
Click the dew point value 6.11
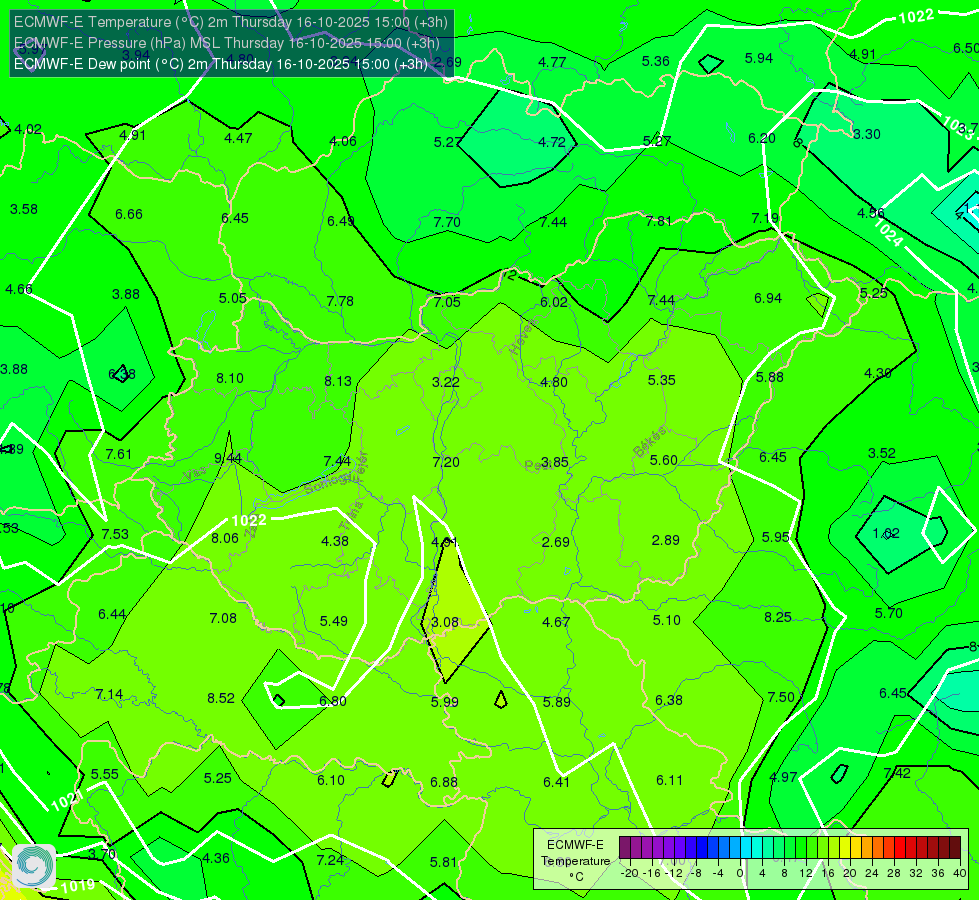click(x=669, y=780)
